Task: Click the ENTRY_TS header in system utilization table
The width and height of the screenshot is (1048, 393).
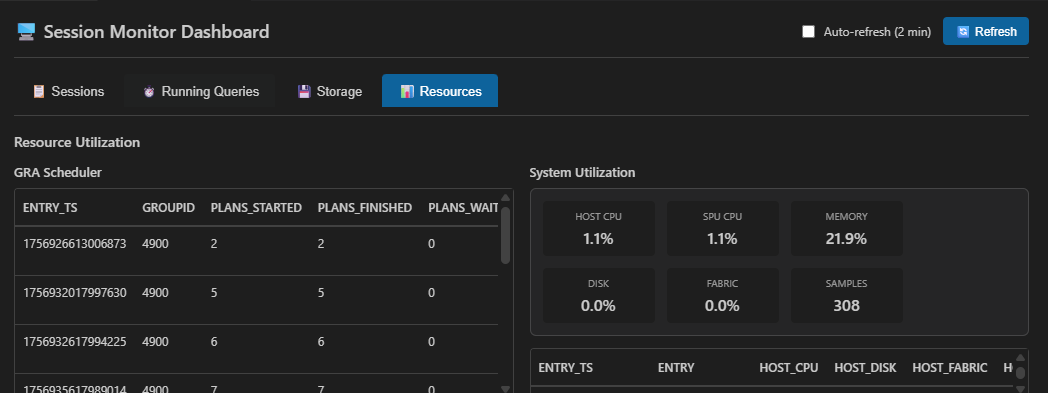Action: tap(565, 368)
